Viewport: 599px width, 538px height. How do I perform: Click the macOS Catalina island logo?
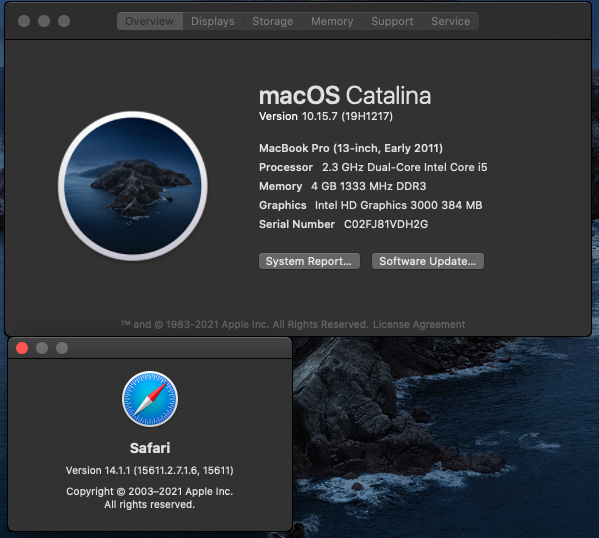pyautogui.click(x=133, y=186)
